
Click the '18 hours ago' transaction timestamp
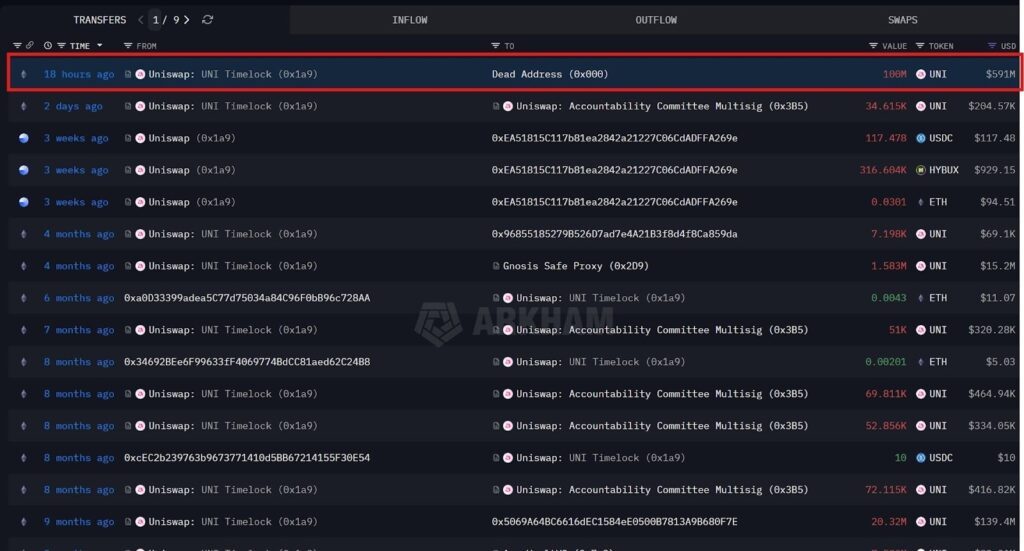pos(79,74)
